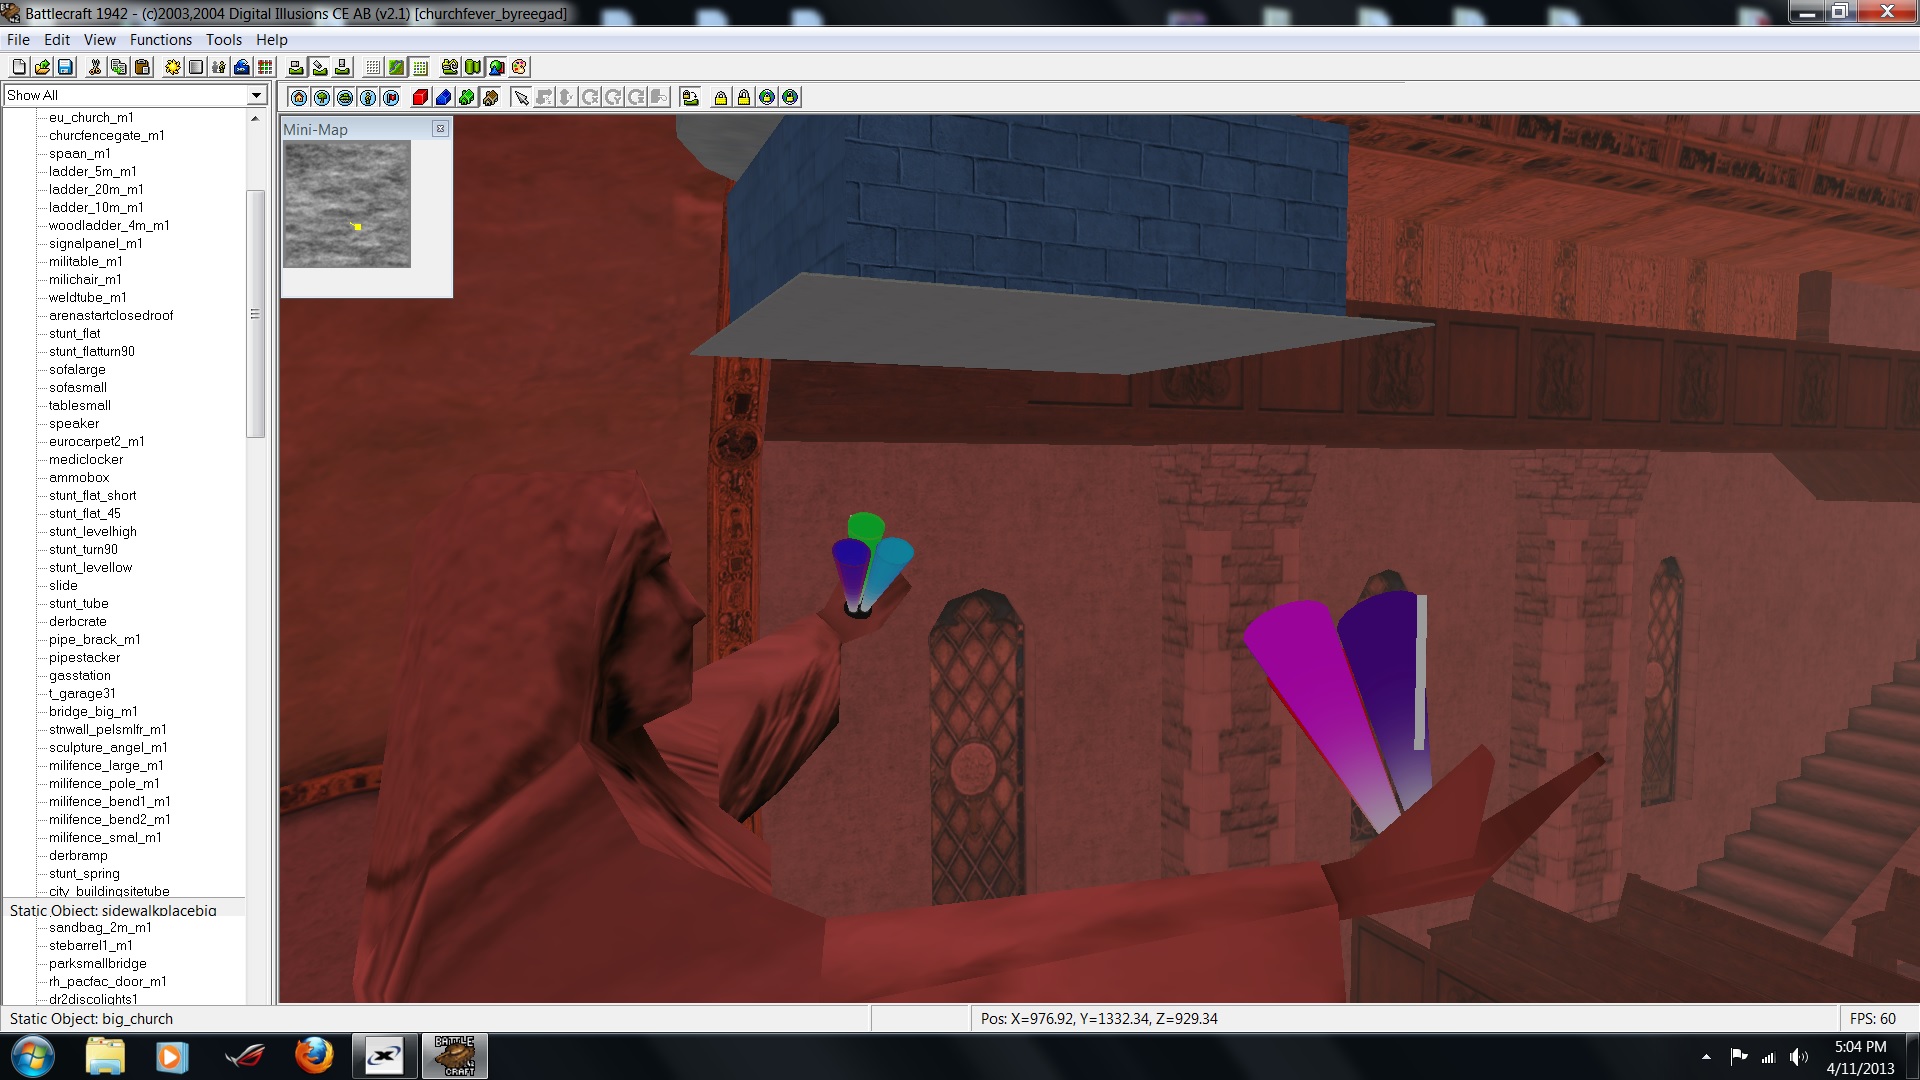Viewport: 1920px width, 1080px height.
Task: Select milifence_bend2_m1 in the list
Action: pyautogui.click(x=110, y=819)
